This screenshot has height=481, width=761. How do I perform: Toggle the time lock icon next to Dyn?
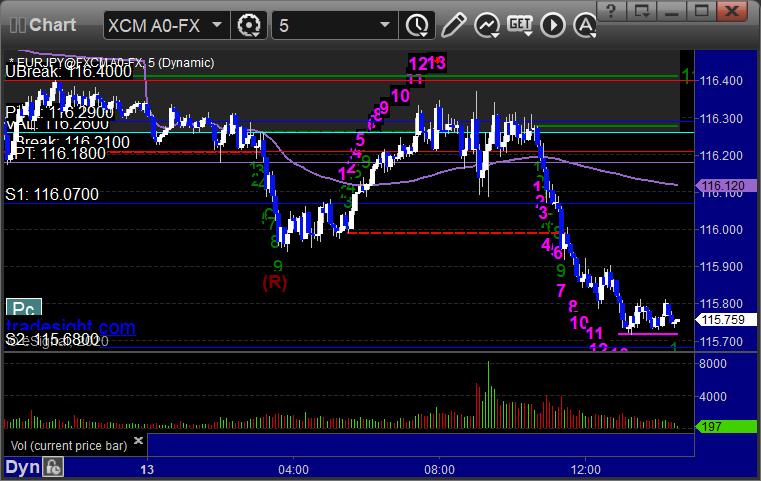click(53, 467)
